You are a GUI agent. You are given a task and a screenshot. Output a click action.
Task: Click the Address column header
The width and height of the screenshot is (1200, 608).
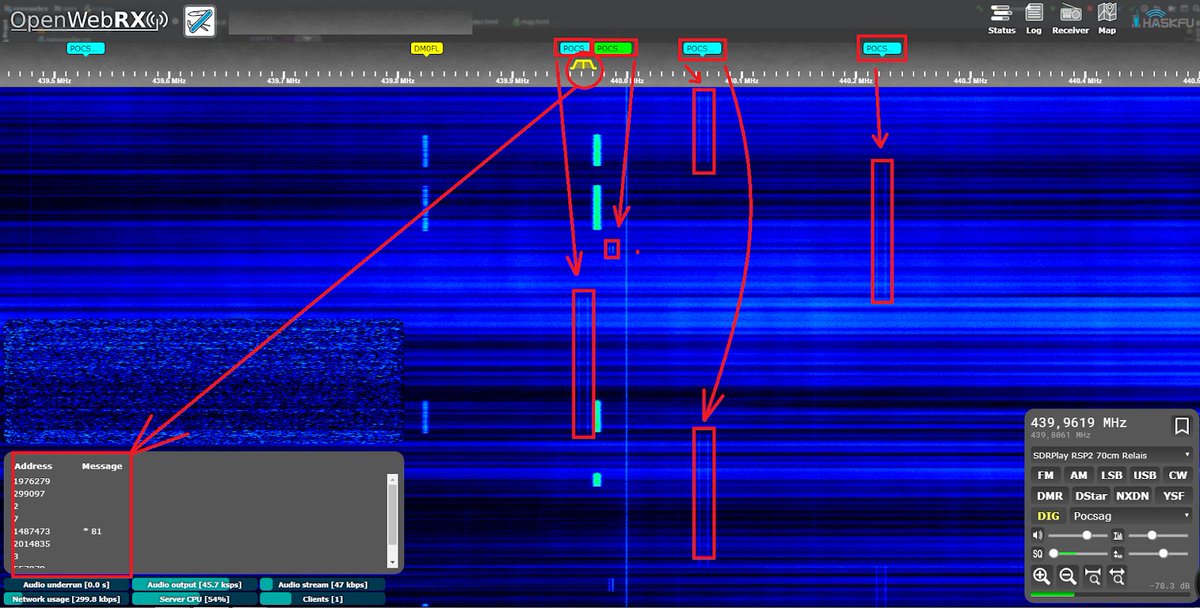(33, 466)
